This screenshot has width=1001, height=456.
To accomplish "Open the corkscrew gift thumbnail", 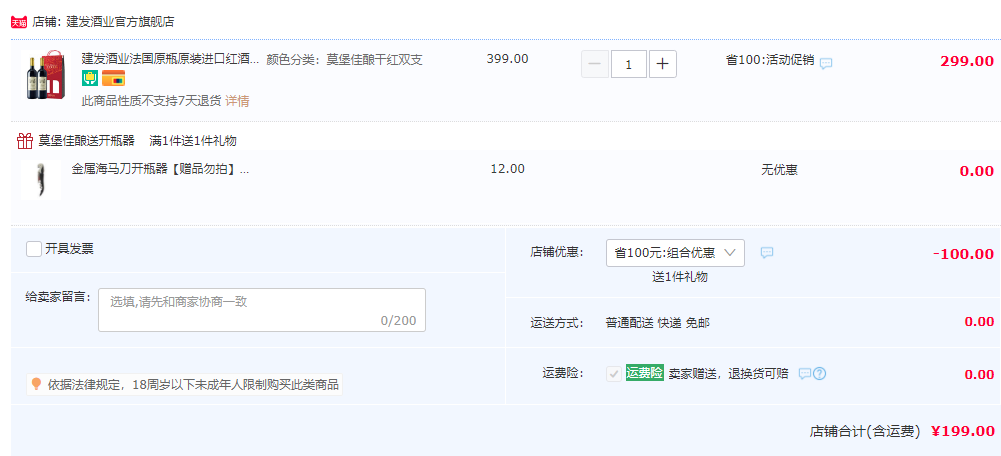I will (x=41, y=180).
